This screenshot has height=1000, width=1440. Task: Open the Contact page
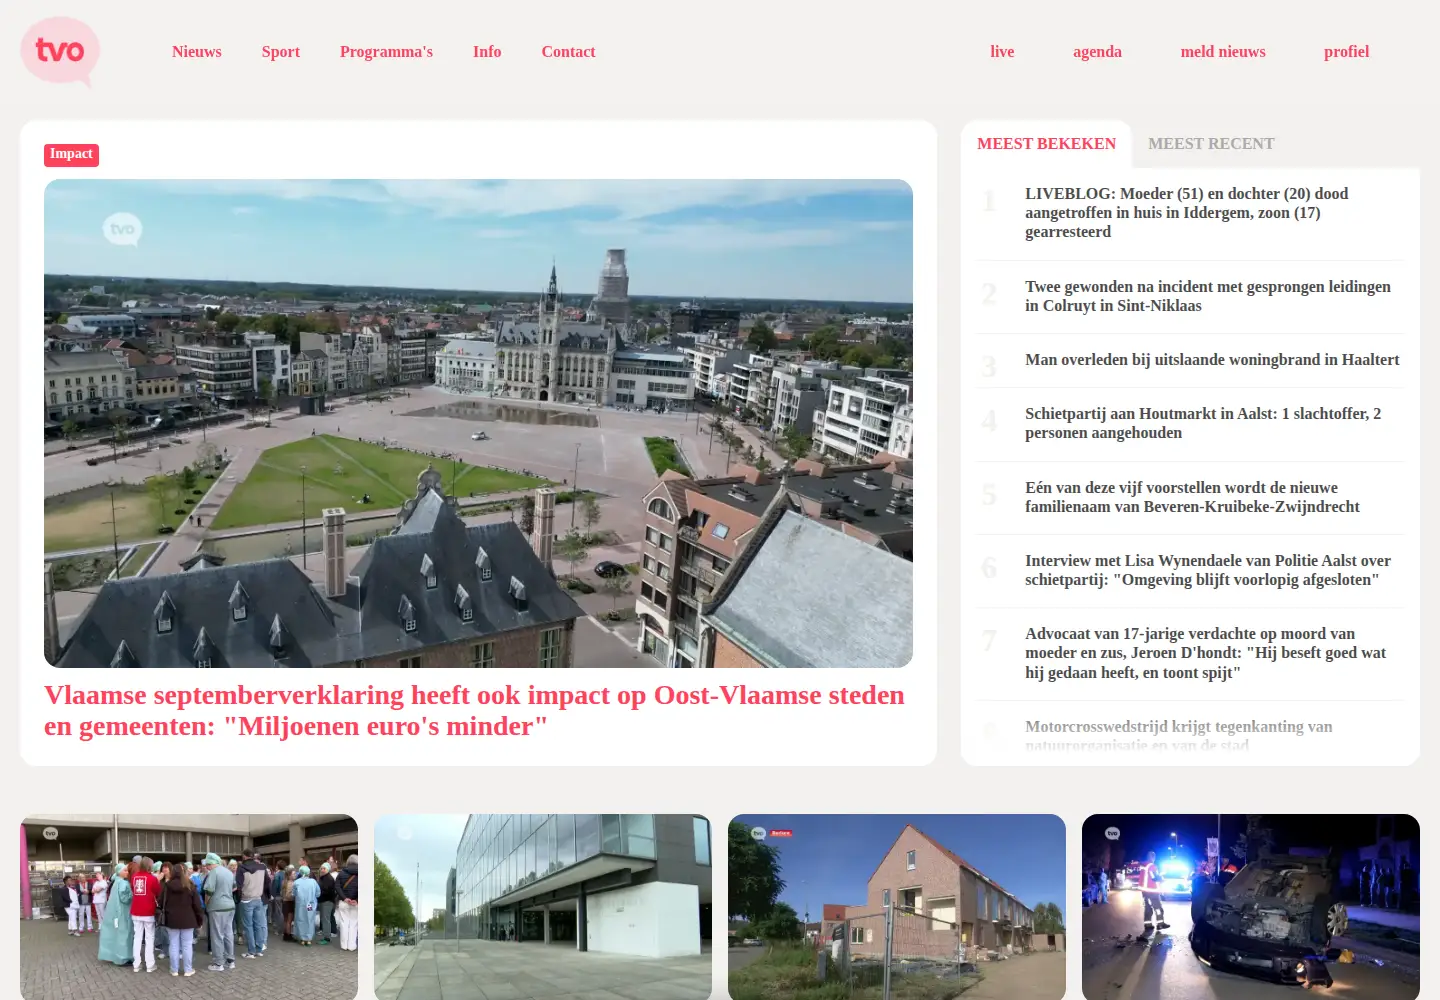coord(568,52)
